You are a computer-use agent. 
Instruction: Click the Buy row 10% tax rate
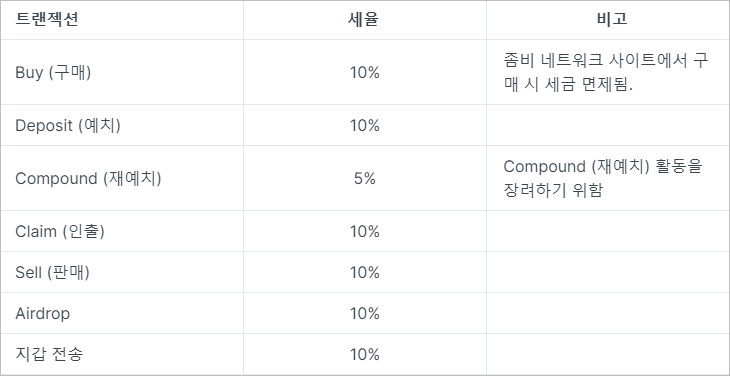tap(365, 73)
